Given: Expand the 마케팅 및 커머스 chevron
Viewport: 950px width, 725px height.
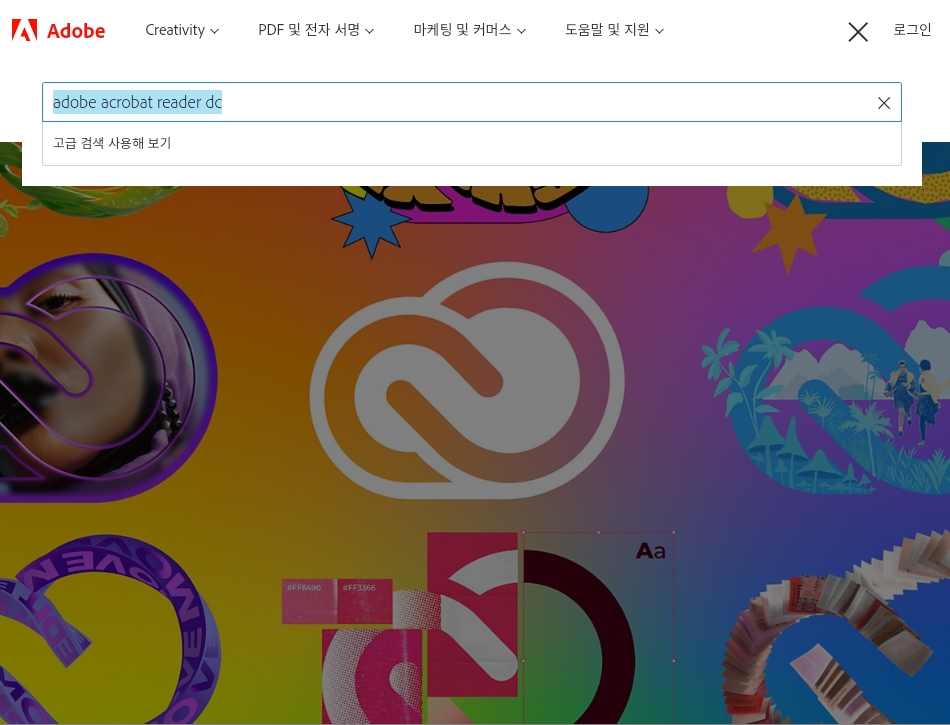Looking at the screenshot, I should tap(521, 31).
